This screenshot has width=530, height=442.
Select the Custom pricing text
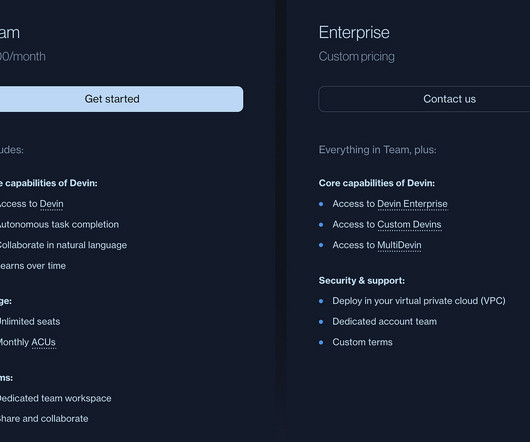[x=357, y=56]
